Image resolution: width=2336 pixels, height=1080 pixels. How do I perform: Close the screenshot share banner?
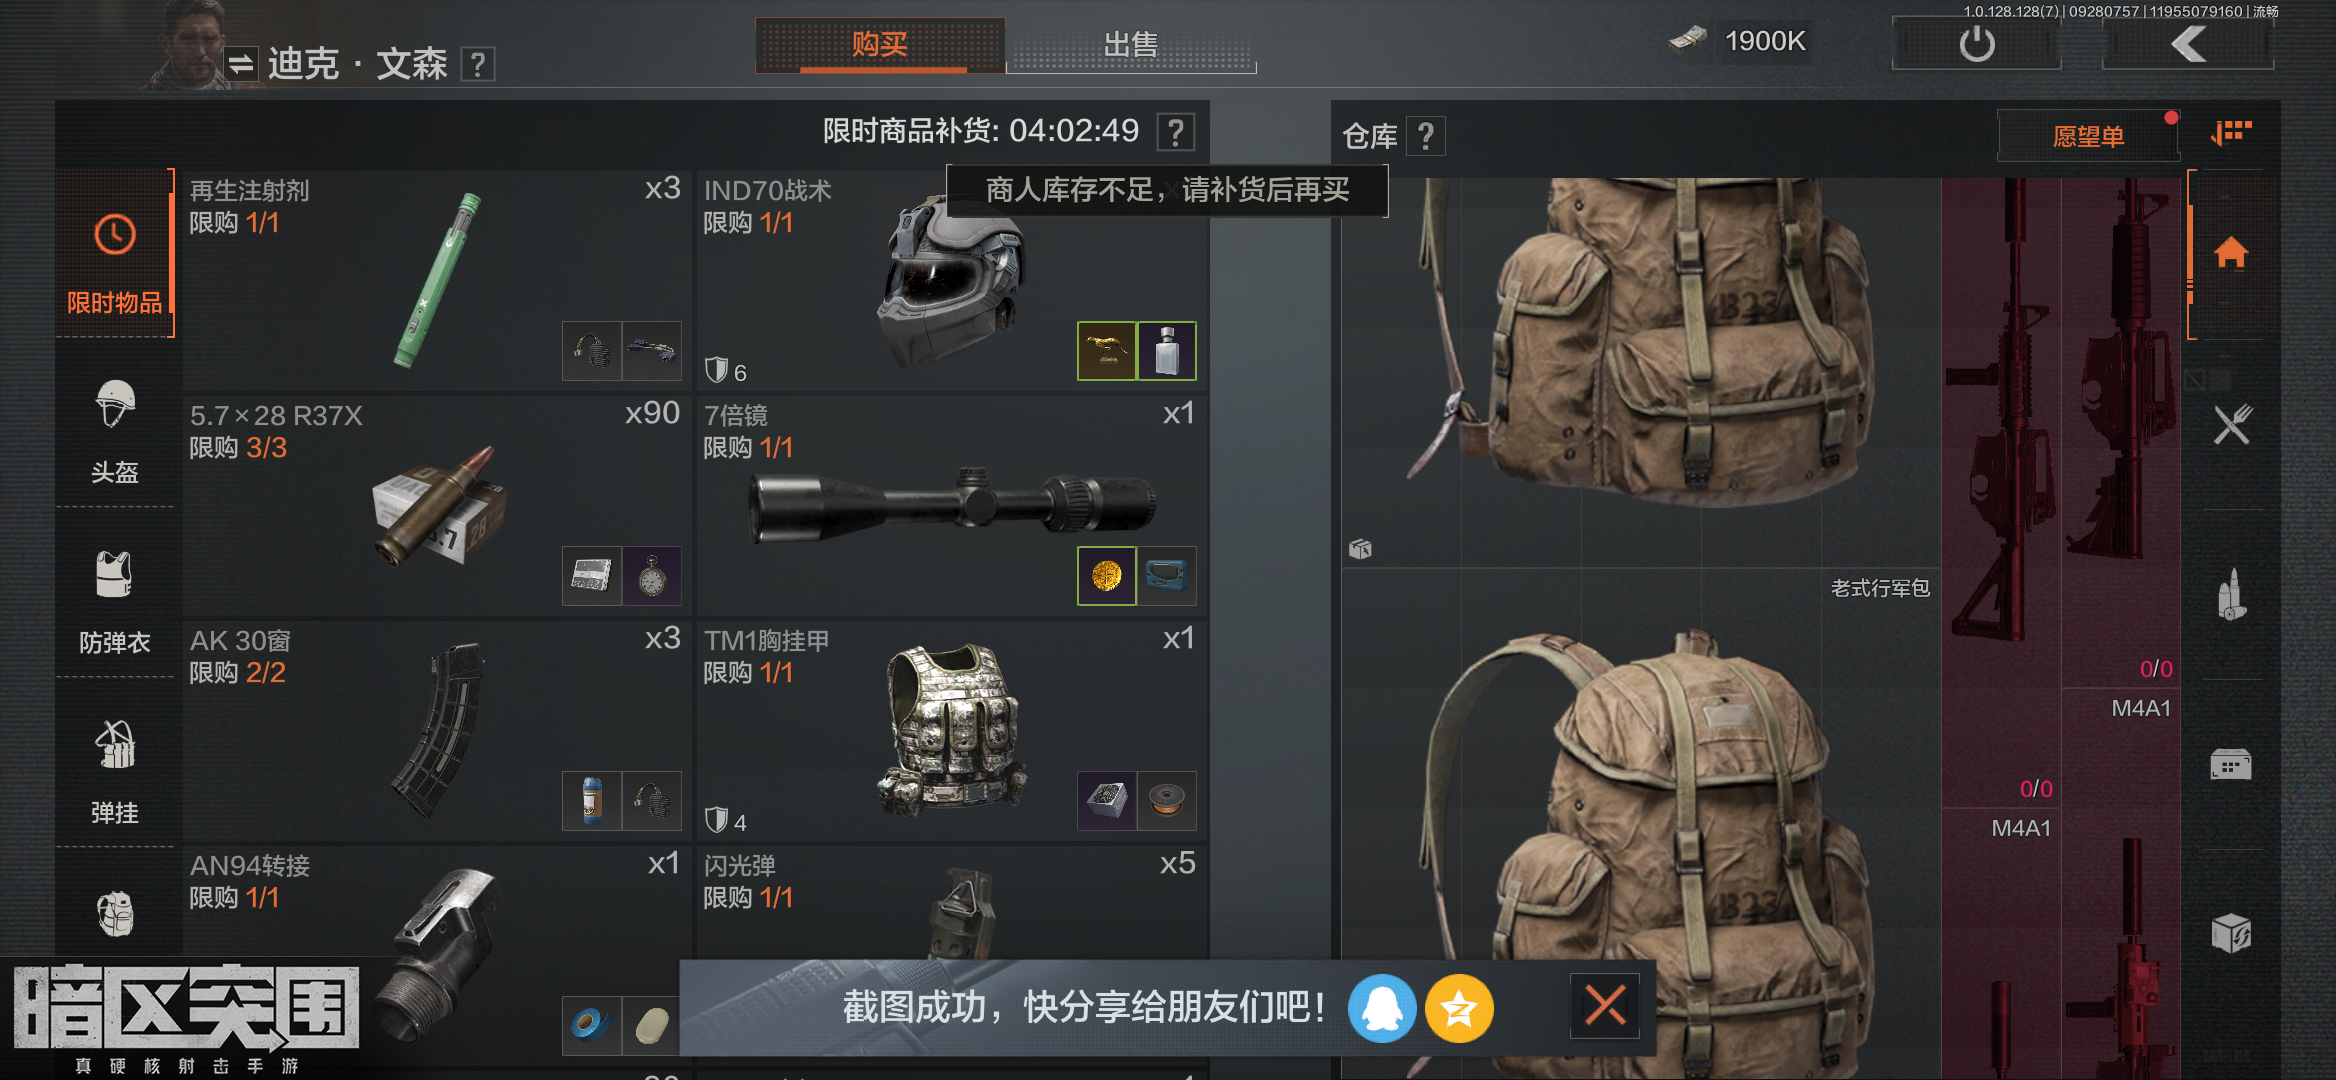(x=1605, y=1006)
